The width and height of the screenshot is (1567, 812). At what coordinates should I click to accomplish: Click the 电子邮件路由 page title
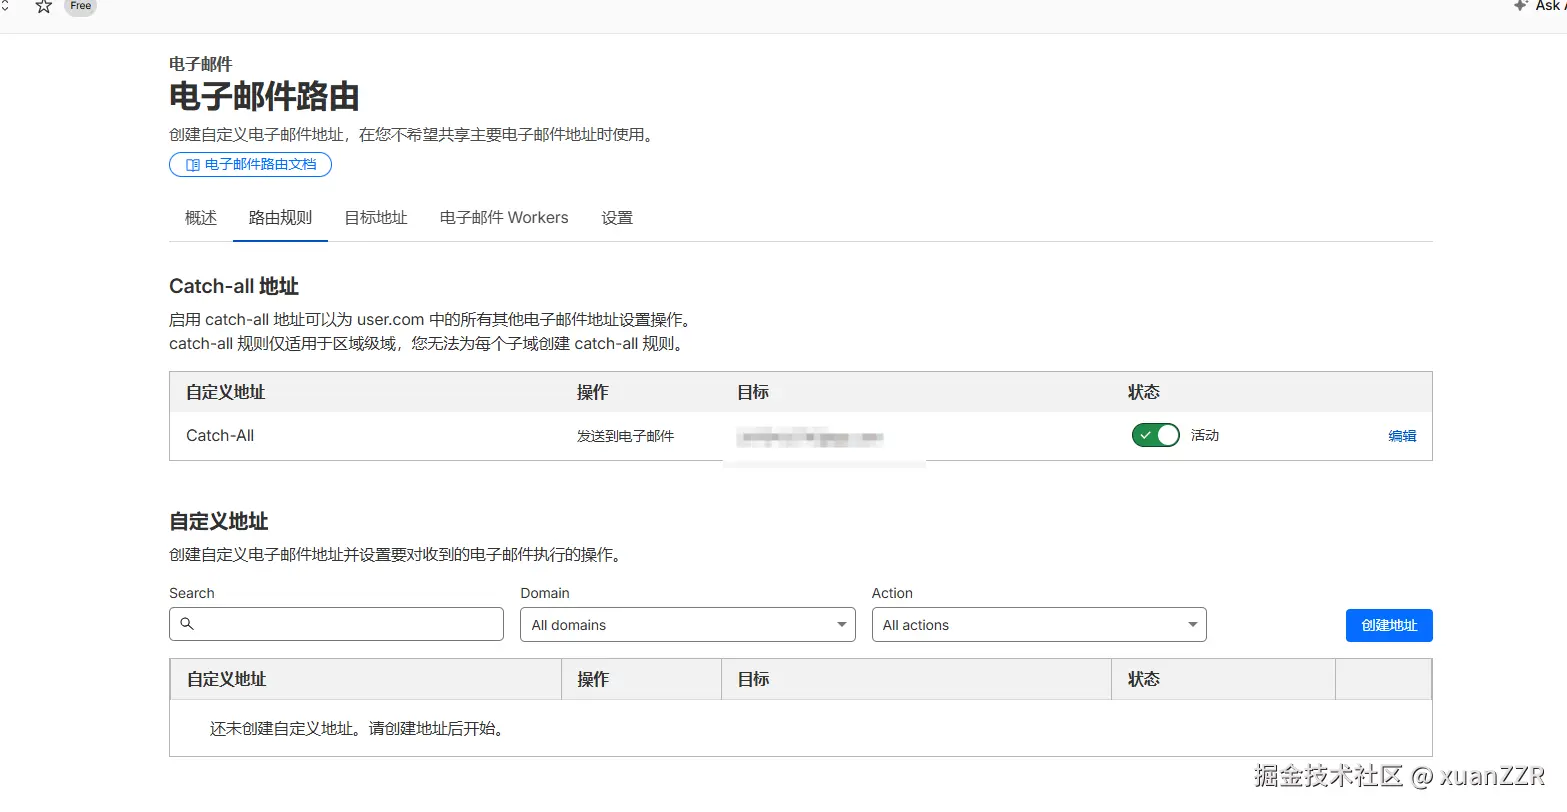click(264, 97)
